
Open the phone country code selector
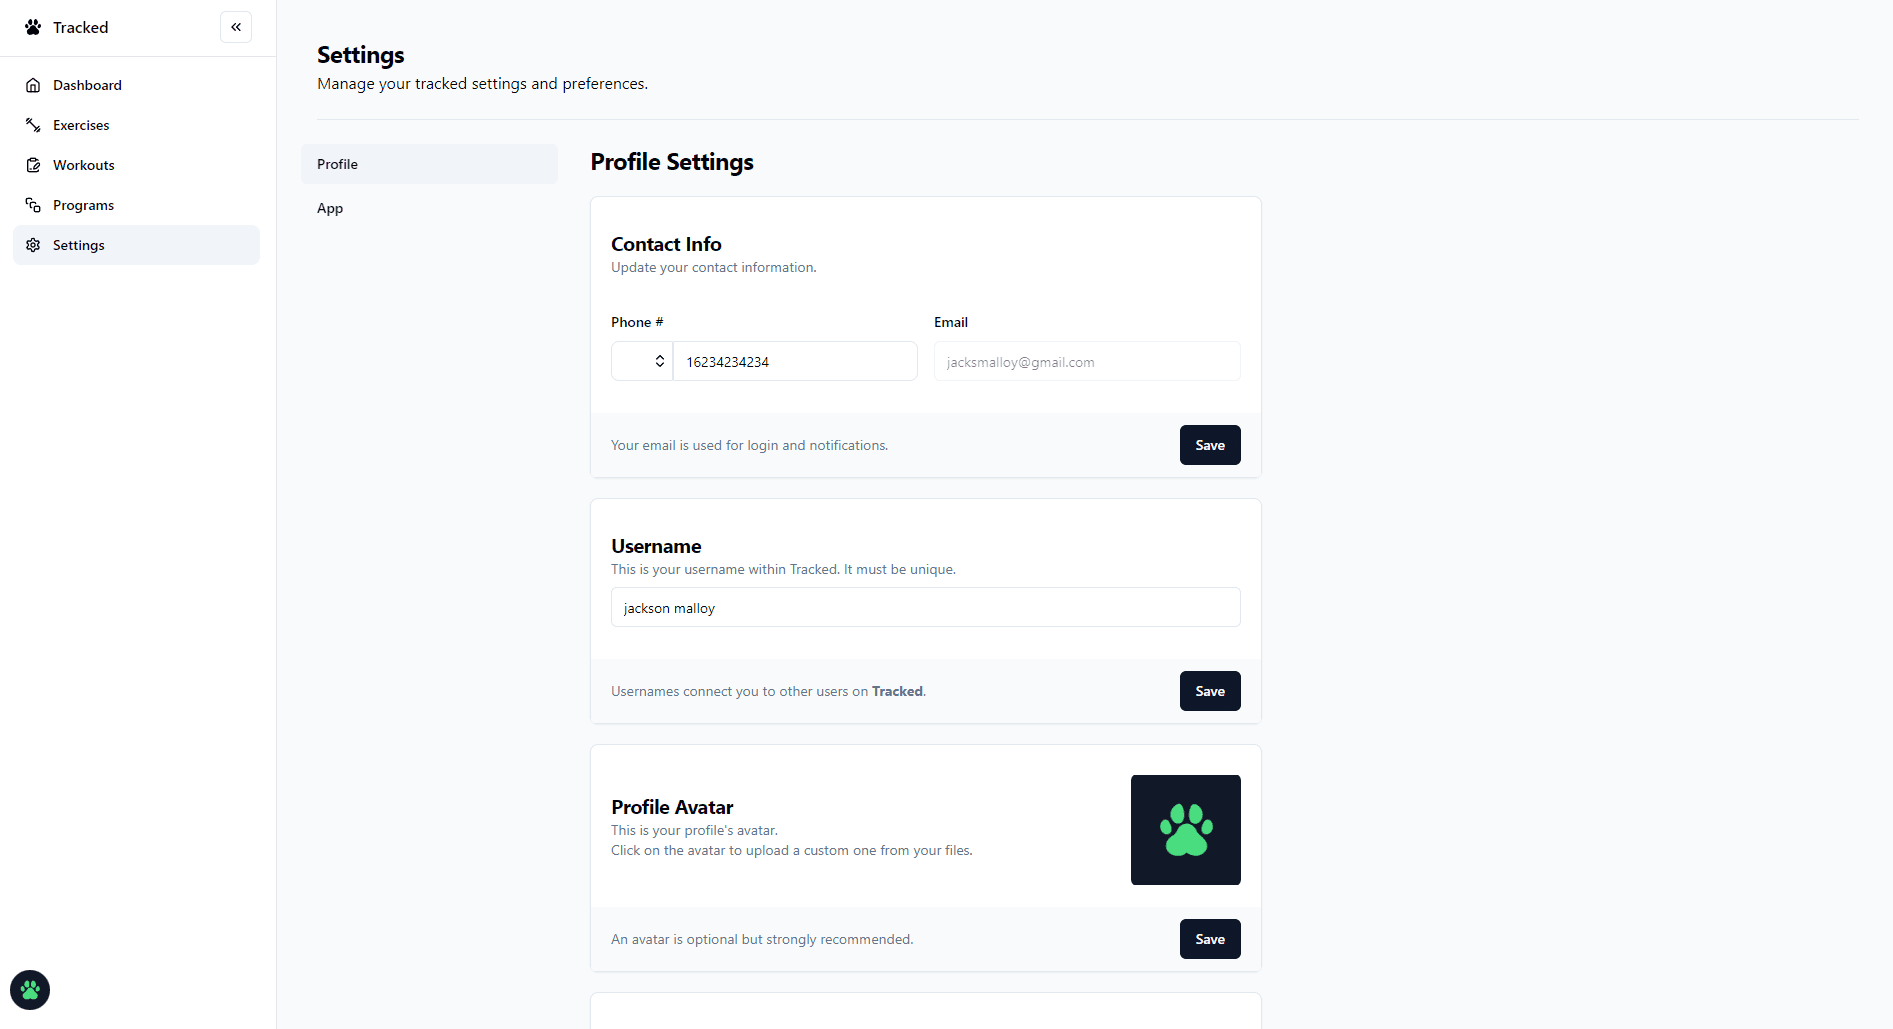(x=642, y=361)
